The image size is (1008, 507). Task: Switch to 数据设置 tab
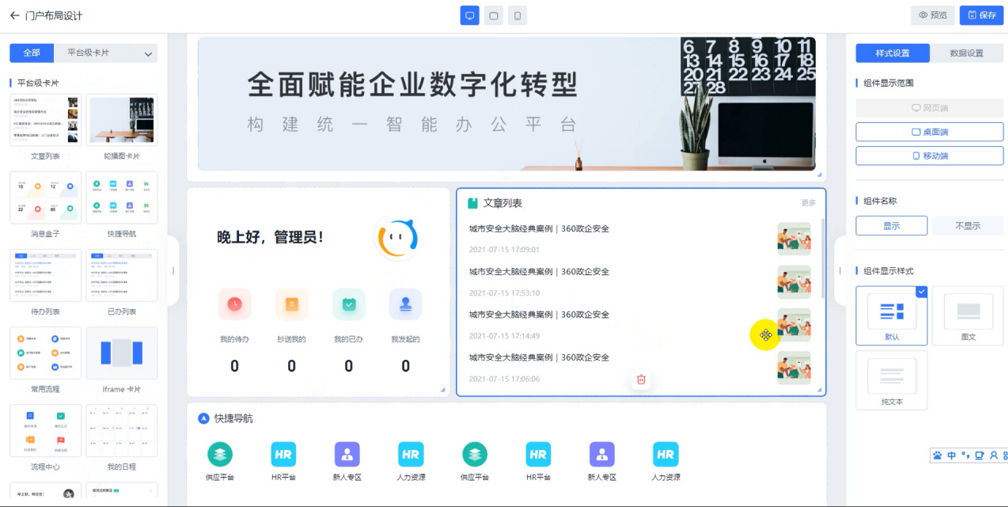[967, 53]
